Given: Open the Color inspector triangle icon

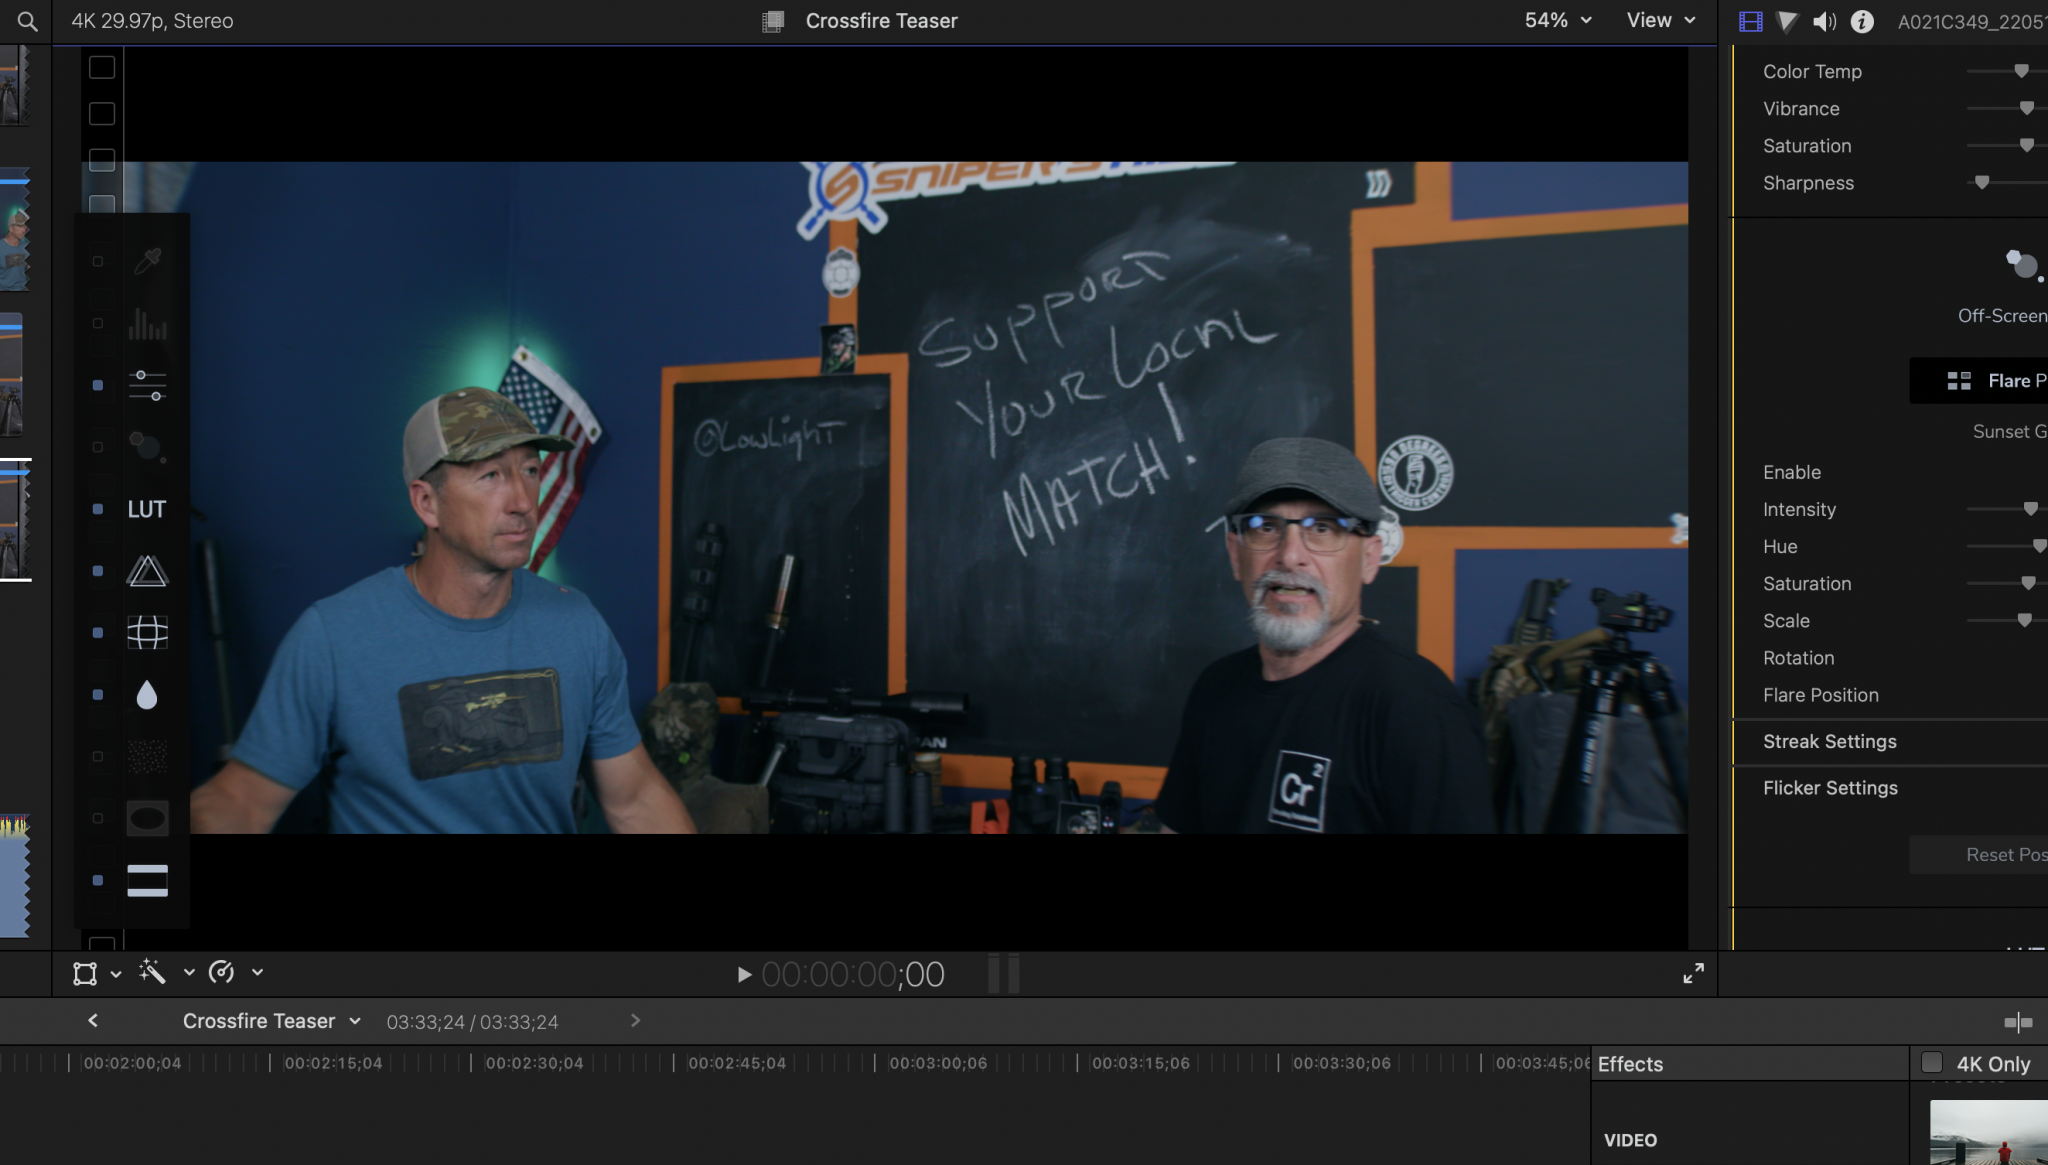Looking at the screenshot, I should click(x=1787, y=21).
